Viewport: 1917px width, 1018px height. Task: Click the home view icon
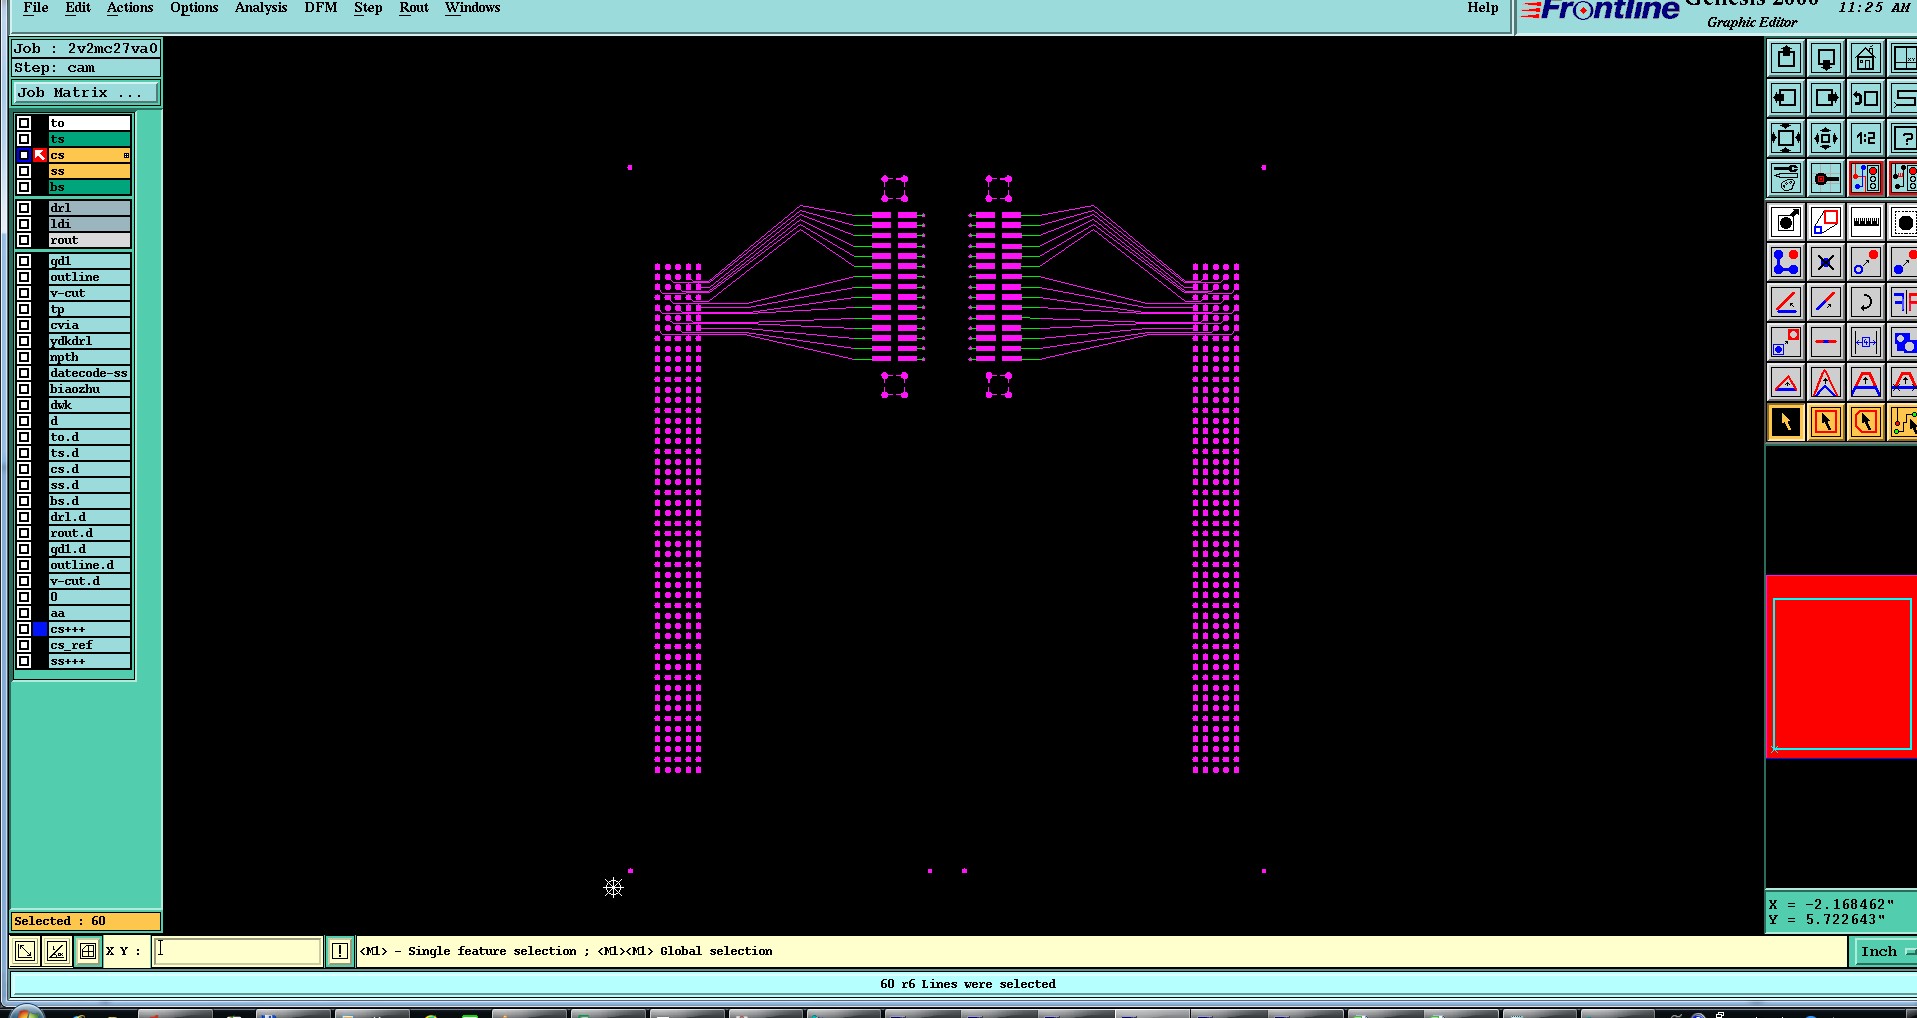point(1865,59)
